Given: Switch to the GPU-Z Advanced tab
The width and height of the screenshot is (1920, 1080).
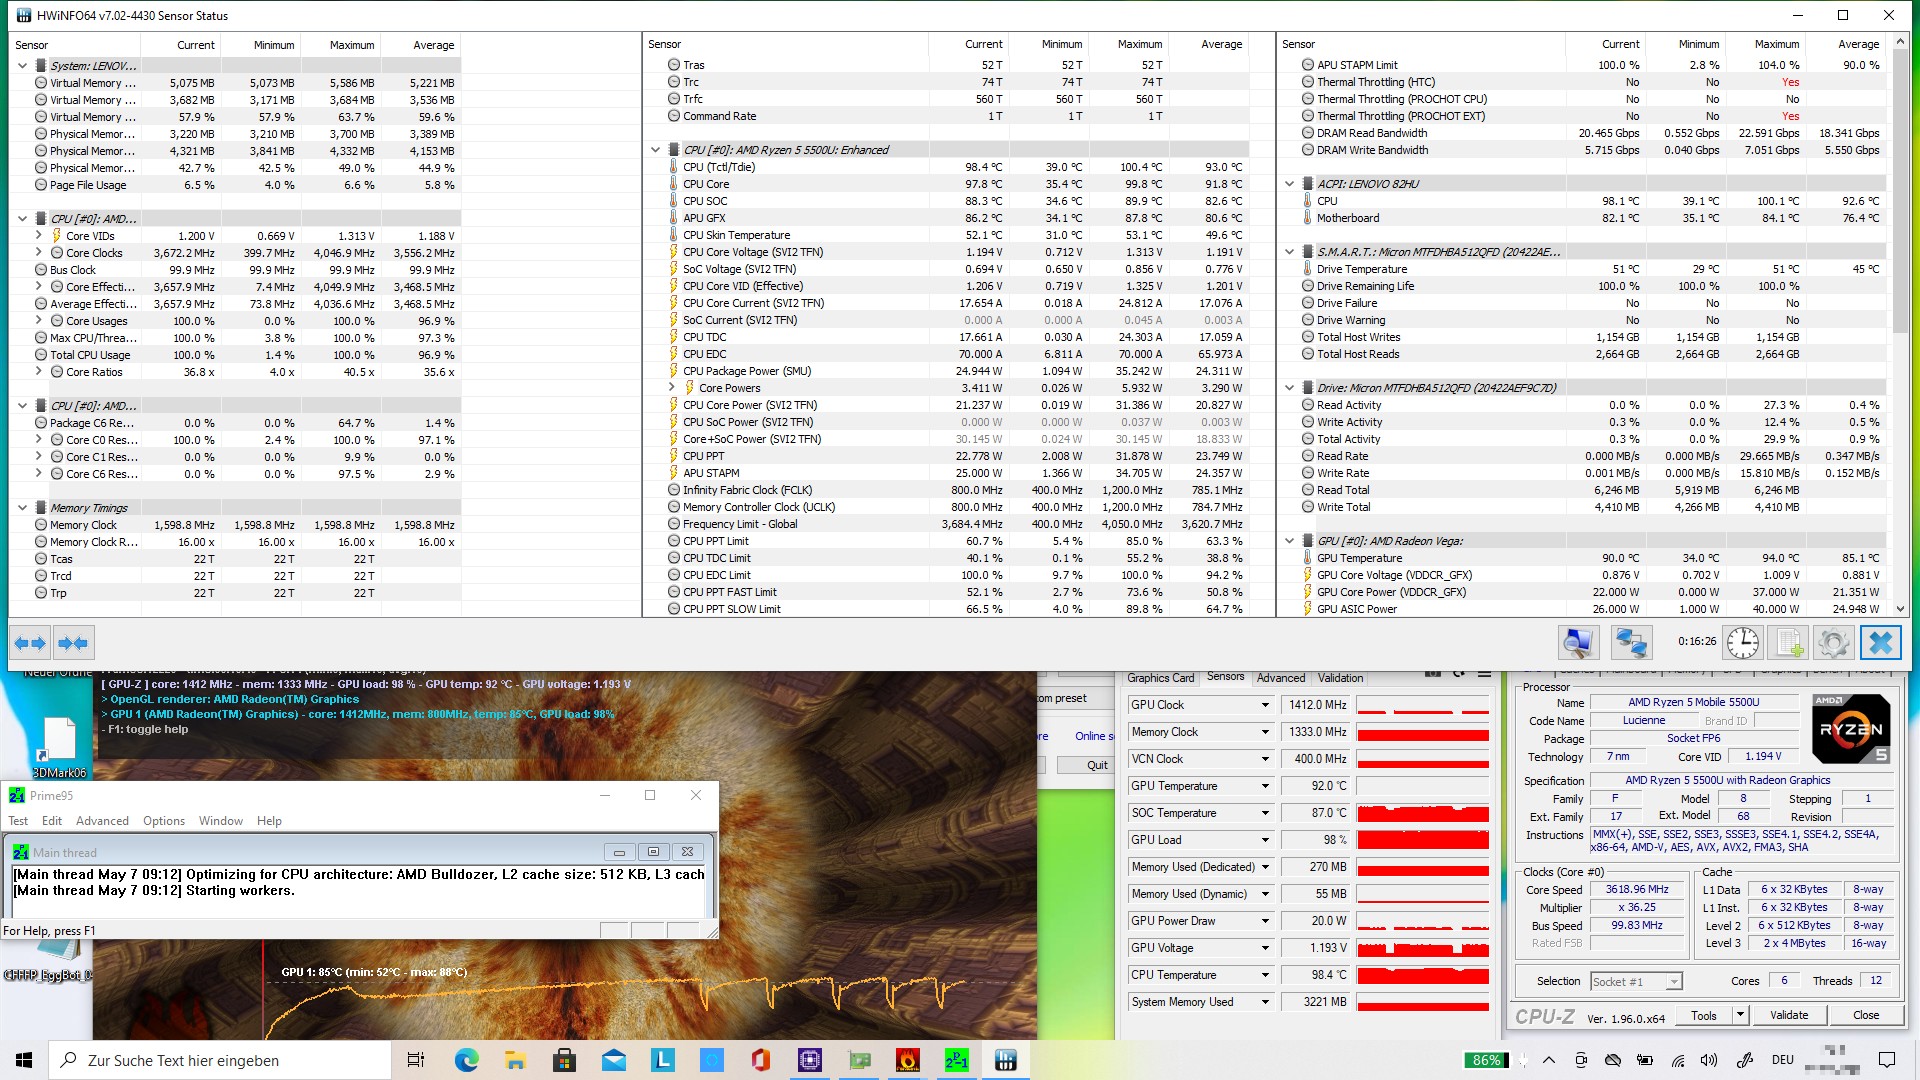Looking at the screenshot, I should pos(1280,678).
